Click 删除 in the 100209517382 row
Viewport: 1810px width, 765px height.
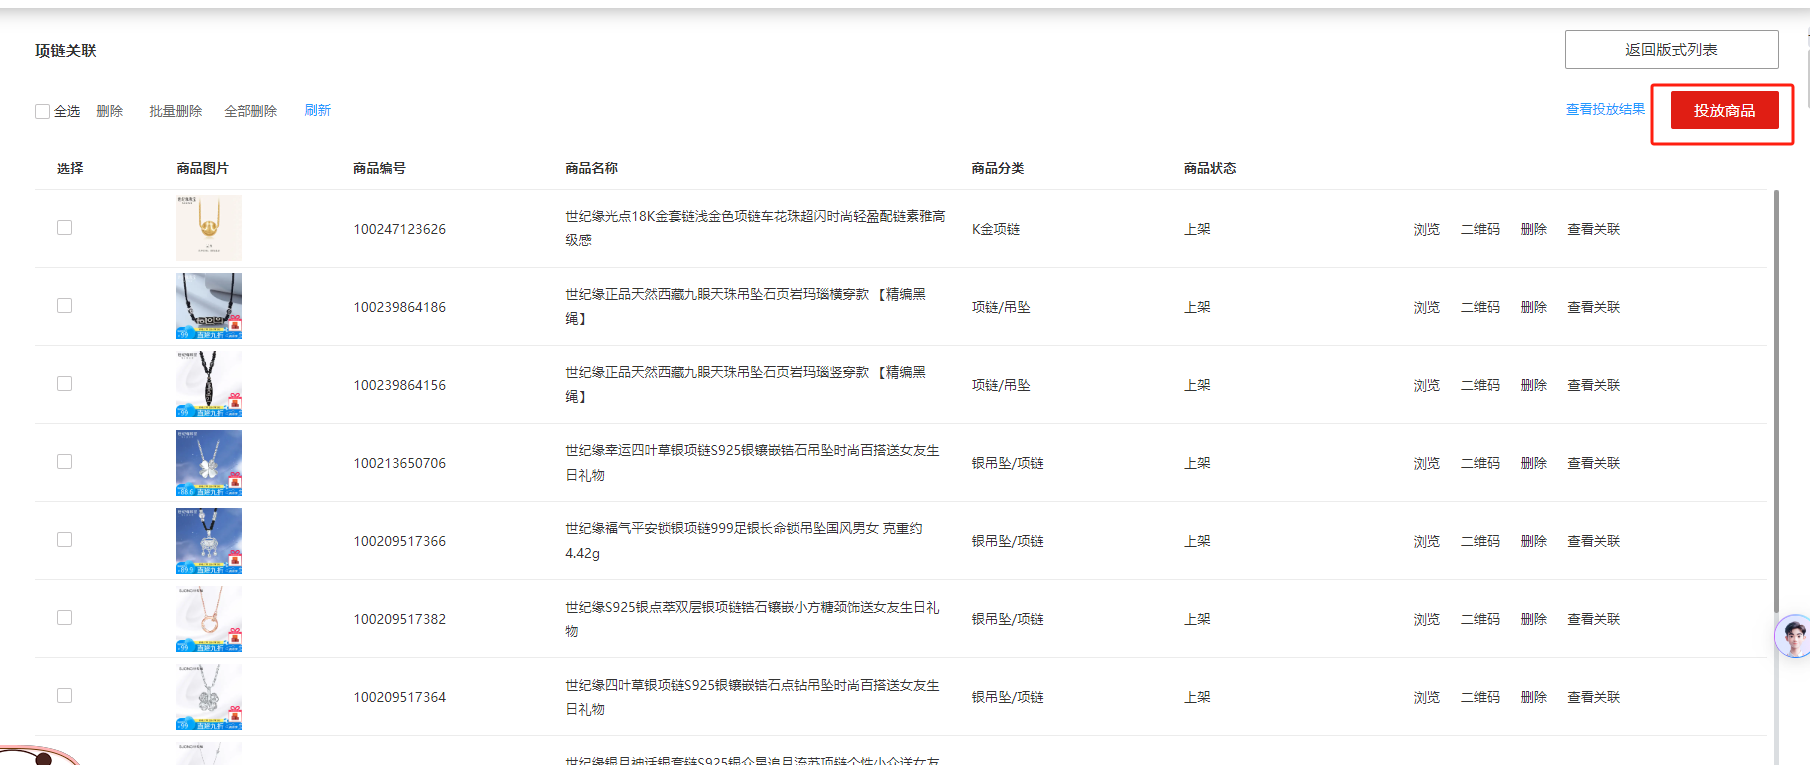(x=1533, y=619)
